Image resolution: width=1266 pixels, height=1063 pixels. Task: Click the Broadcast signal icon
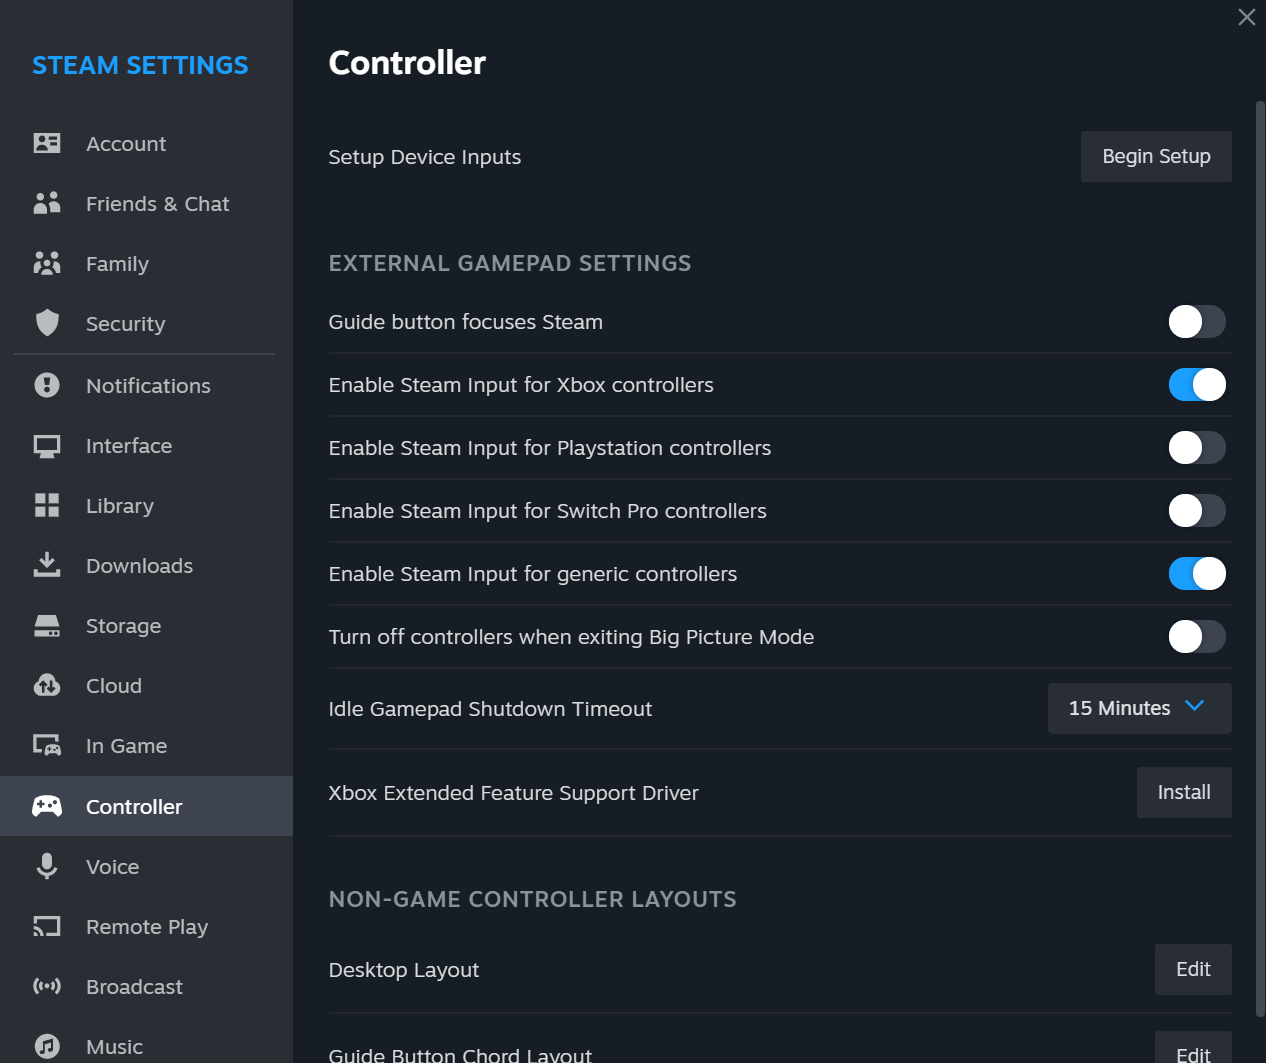point(47,986)
